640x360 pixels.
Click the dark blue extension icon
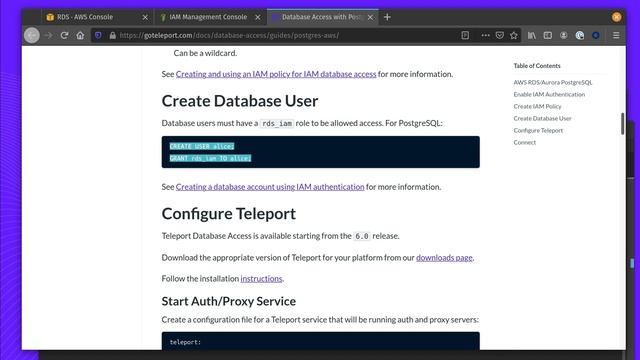[x=596, y=35]
